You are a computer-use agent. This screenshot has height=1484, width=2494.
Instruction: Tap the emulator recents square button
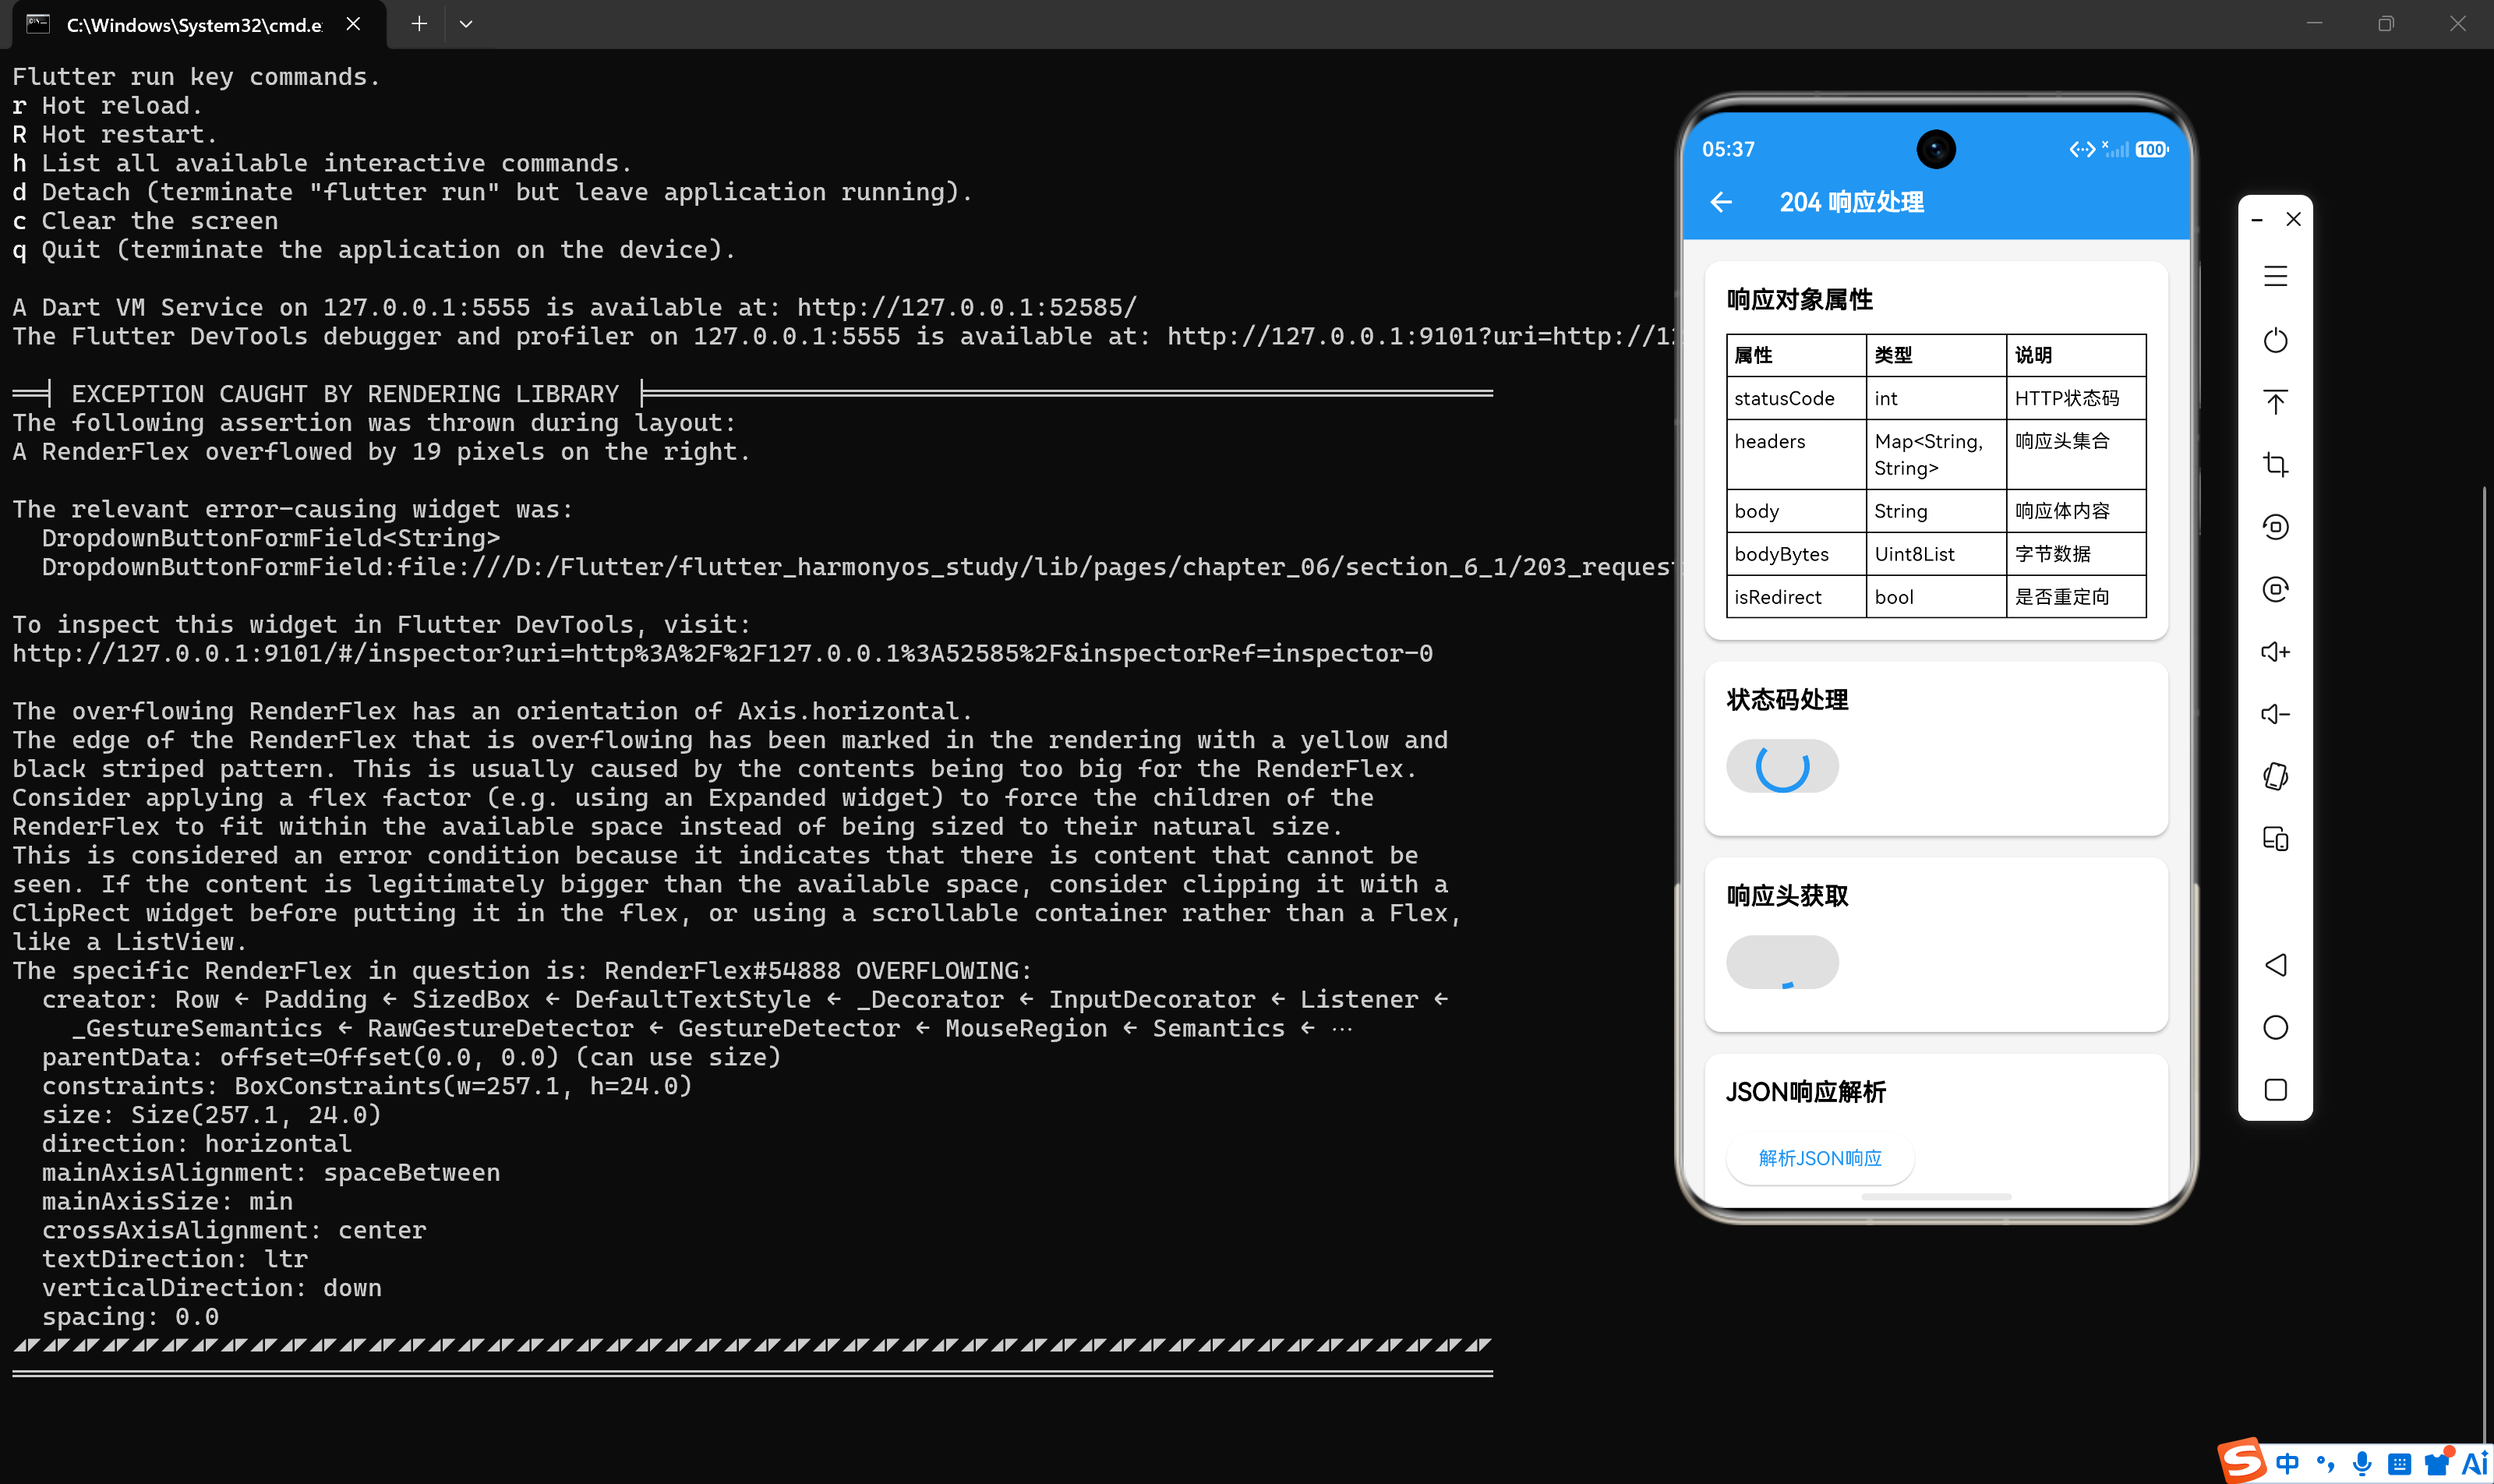click(2275, 1090)
